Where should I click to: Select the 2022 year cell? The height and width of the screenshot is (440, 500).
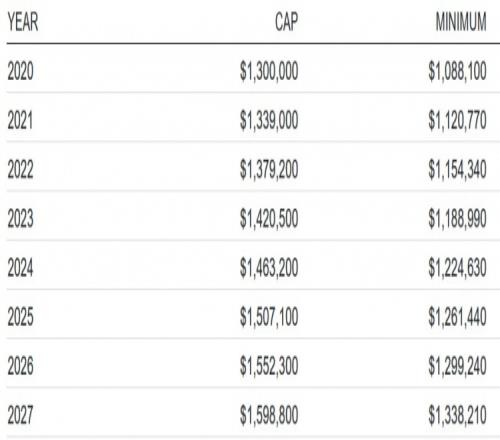pyautogui.click(x=21, y=169)
